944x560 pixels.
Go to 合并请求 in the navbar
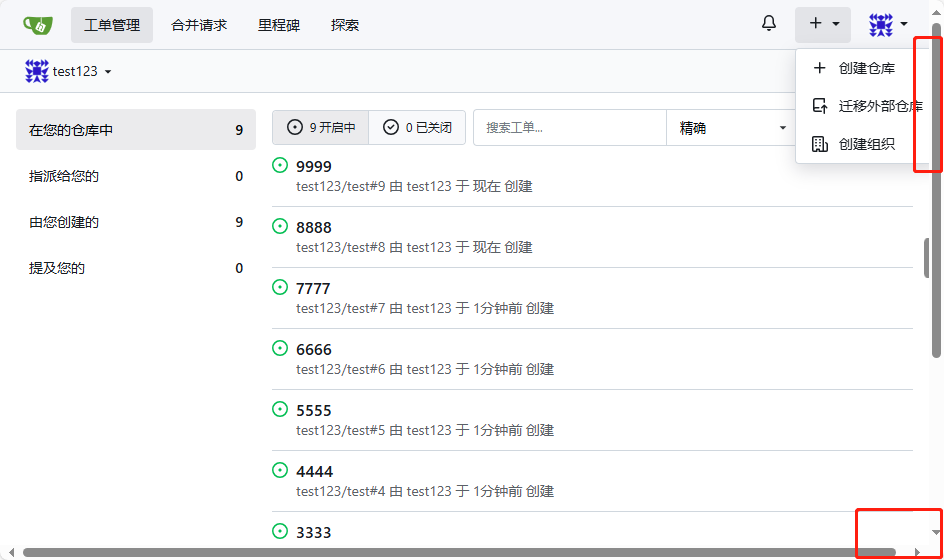(199, 25)
